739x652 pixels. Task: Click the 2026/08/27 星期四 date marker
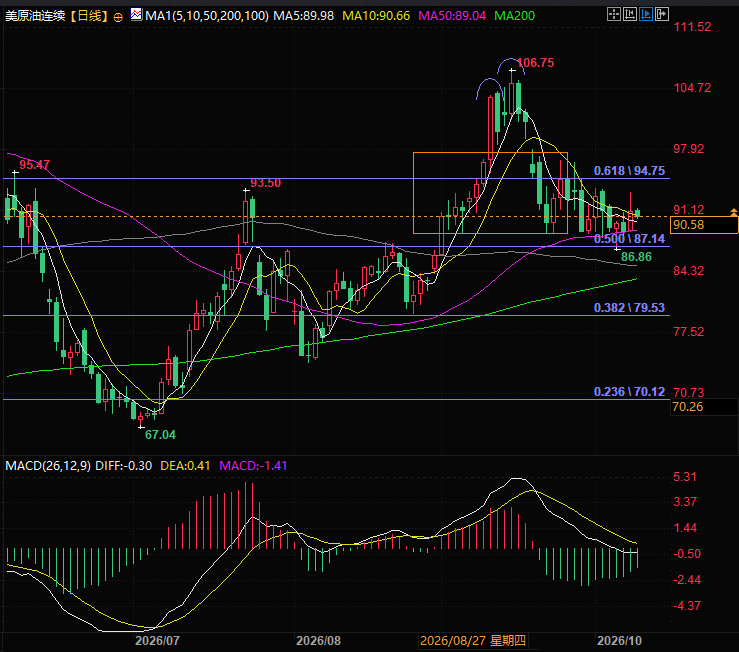coord(473,641)
